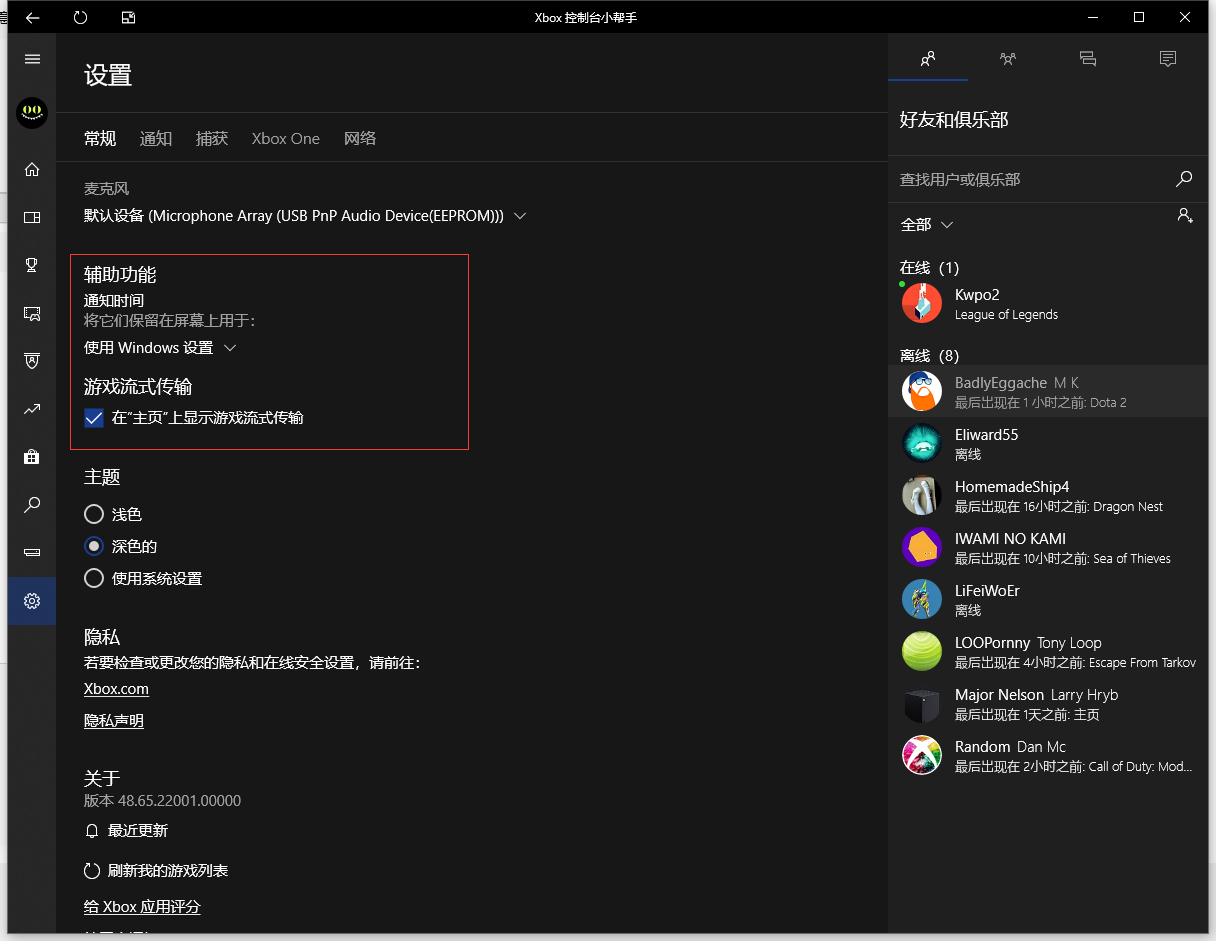This screenshot has height=941, width=1216.
Task: Select Major Nelson Larry Hryb
Action: [1048, 703]
